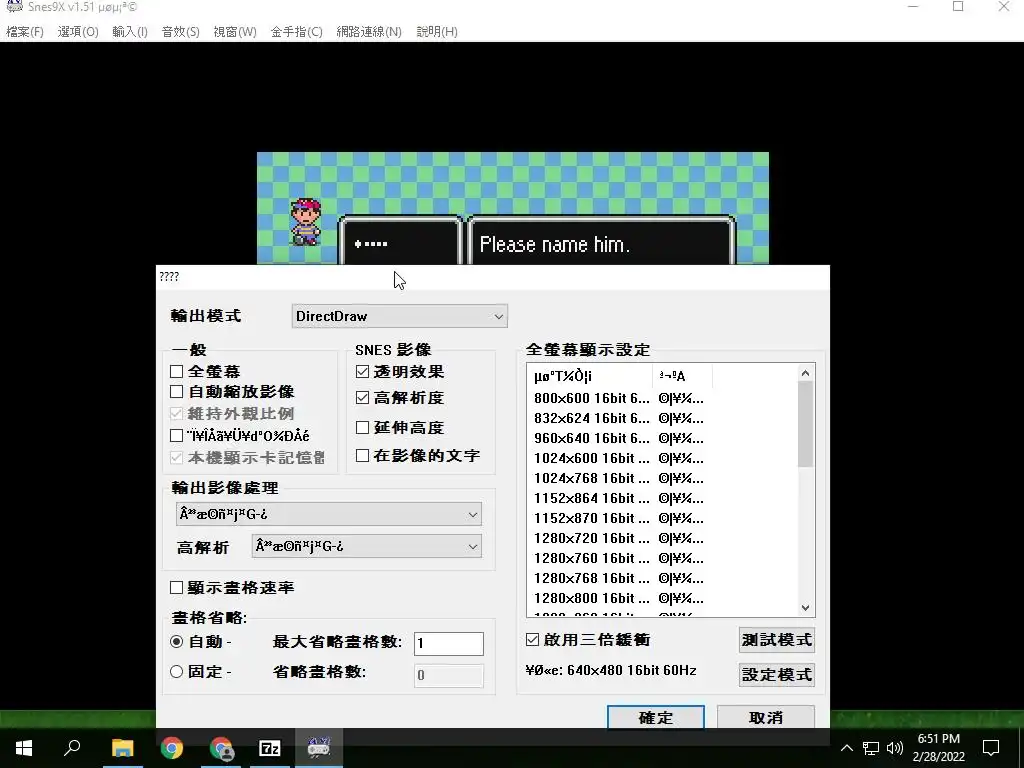Open File Explorer from taskbar
The height and width of the screenshot is (768, 1024).
pos(122,748)
